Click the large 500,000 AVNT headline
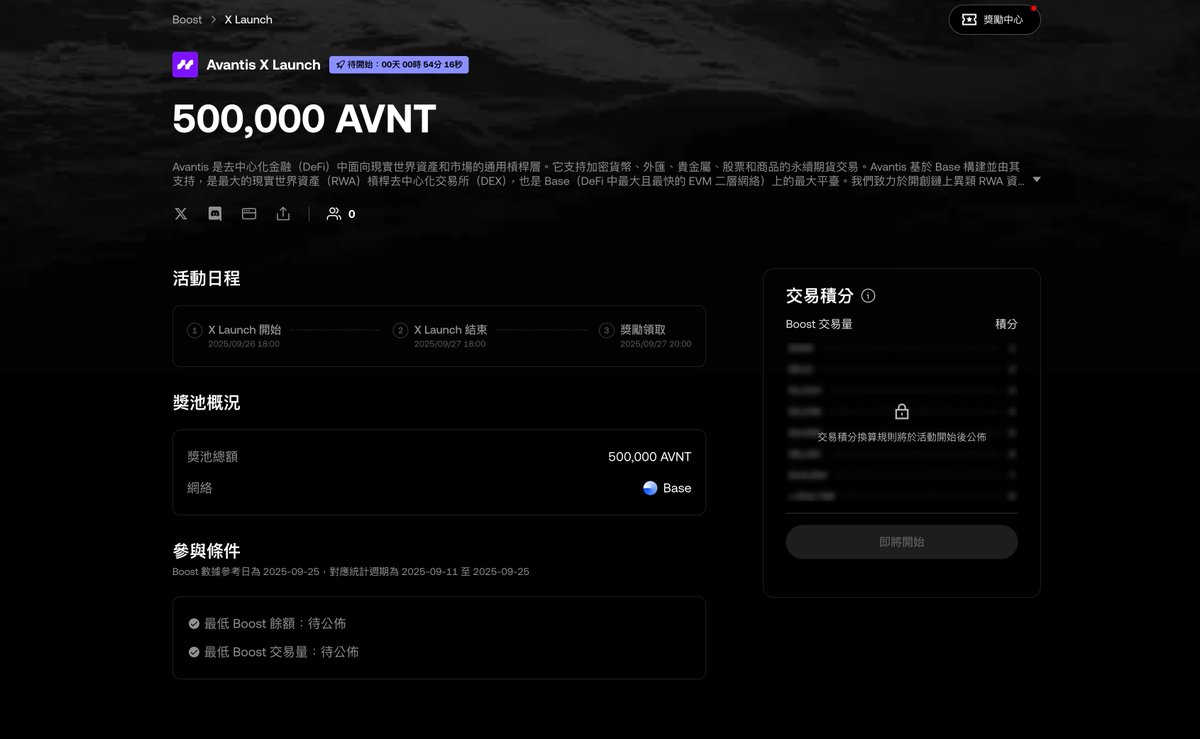The image size is (1200, 739). pos(304,119)
